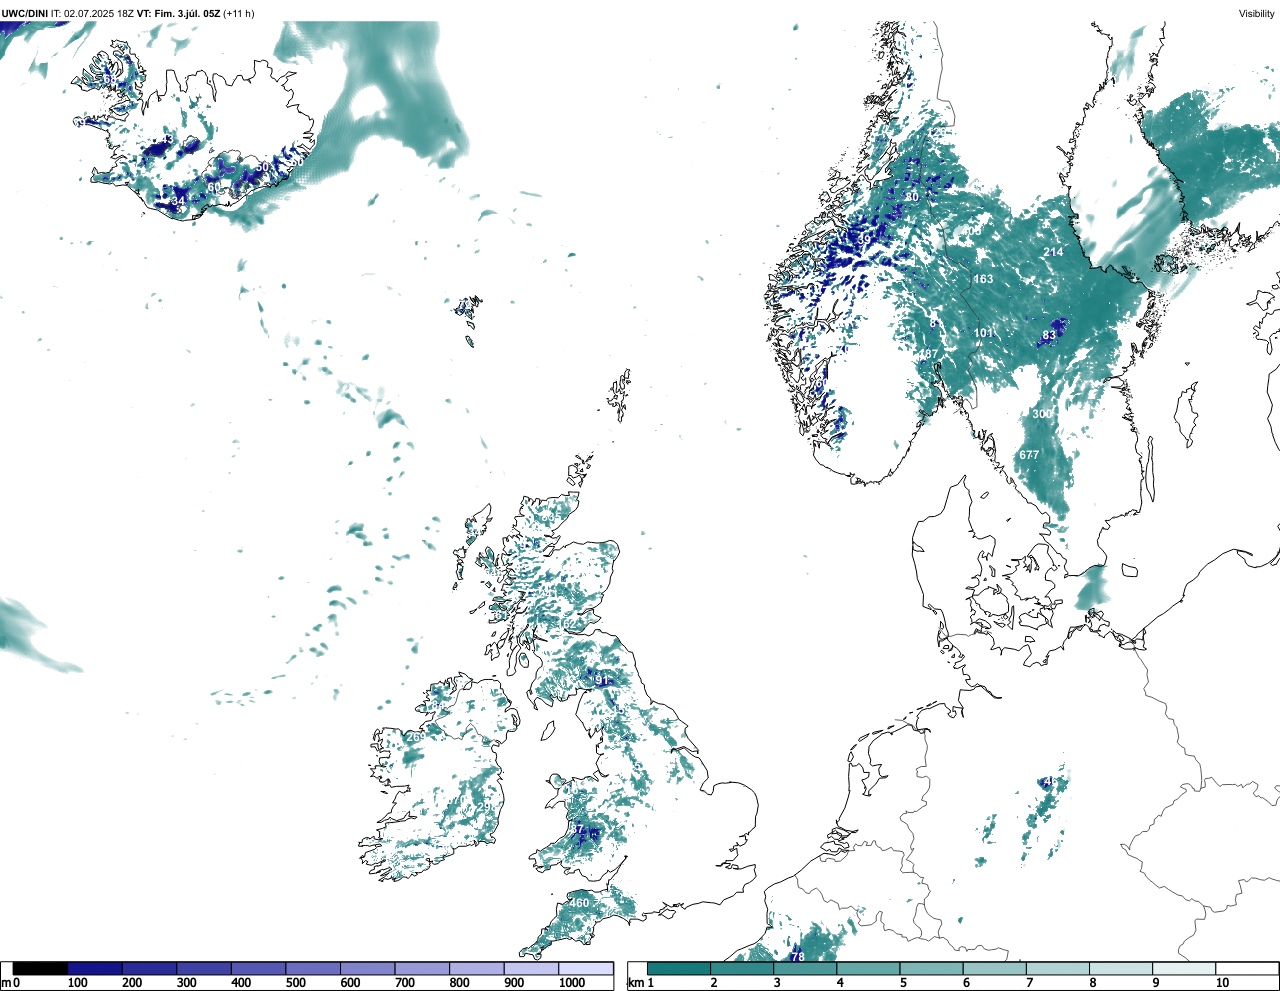Click the '500' legend label
The height and width of the screenshot is (991, 1280).
pyautogui.click(x=295, y=983)
